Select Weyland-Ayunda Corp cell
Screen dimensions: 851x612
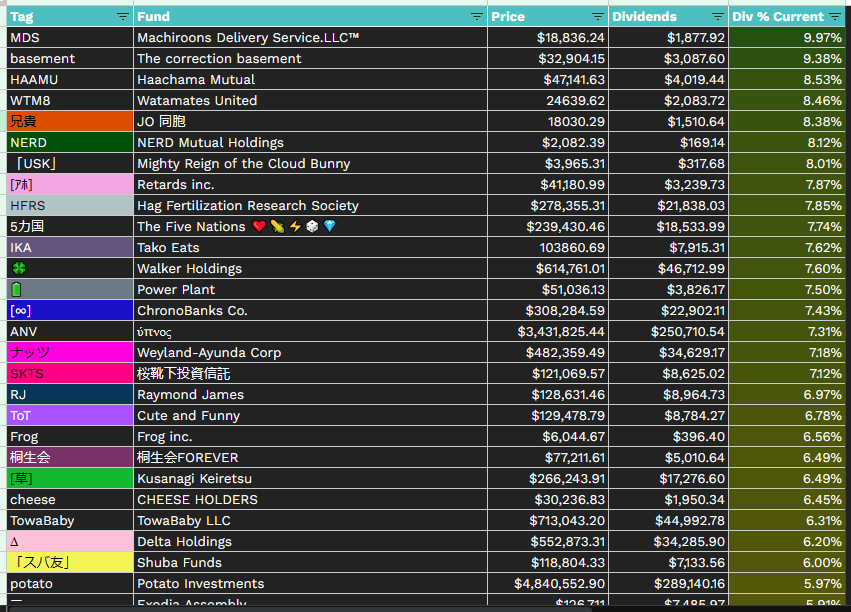coord(310,353)
